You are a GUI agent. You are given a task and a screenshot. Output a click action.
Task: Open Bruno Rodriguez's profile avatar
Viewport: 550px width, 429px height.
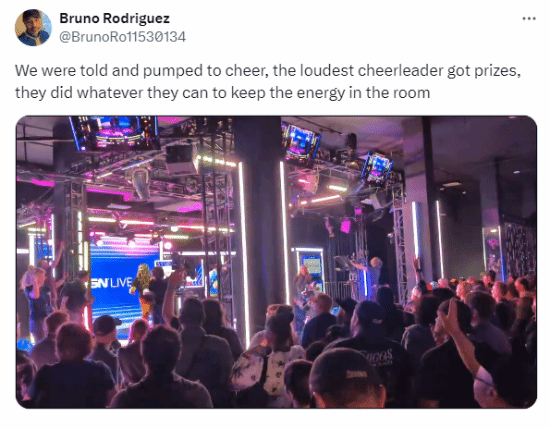[33, 28]
